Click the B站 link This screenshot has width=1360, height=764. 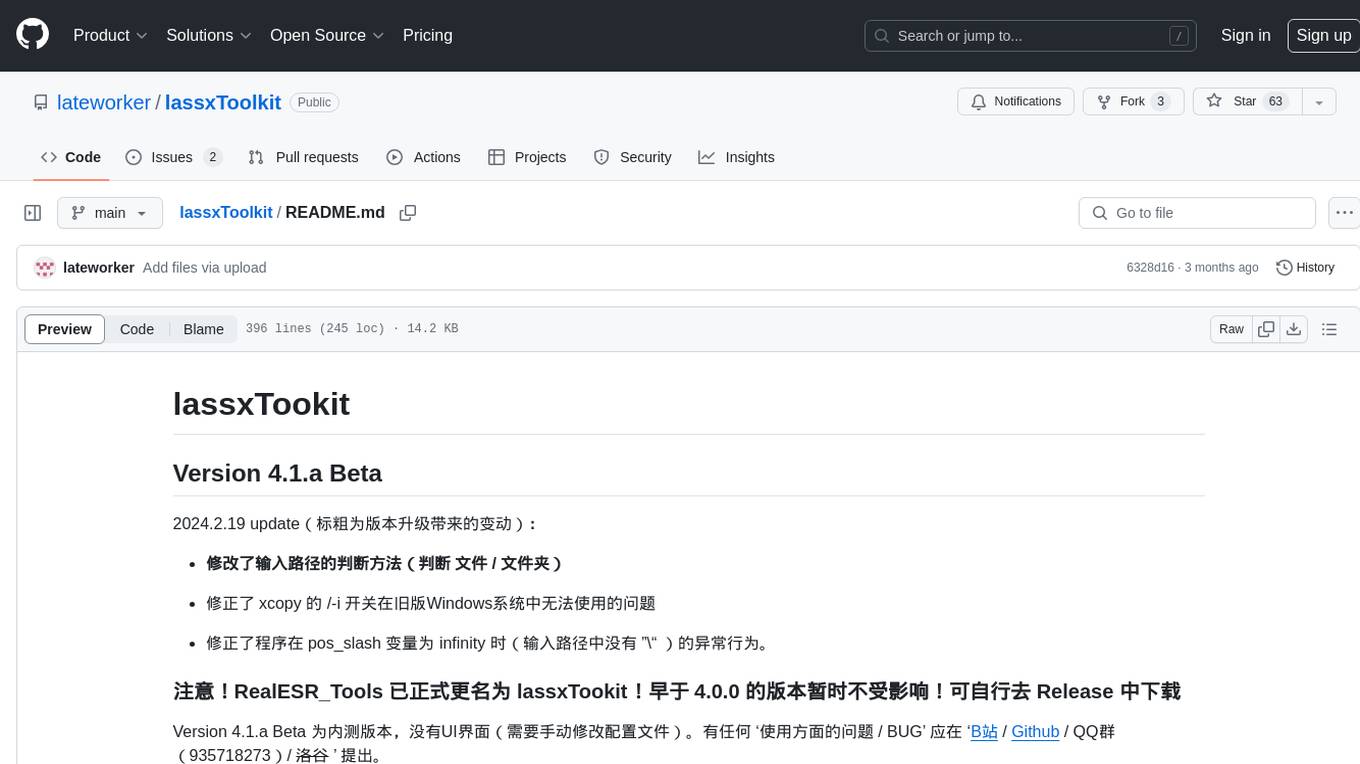[x=984, y=732]
